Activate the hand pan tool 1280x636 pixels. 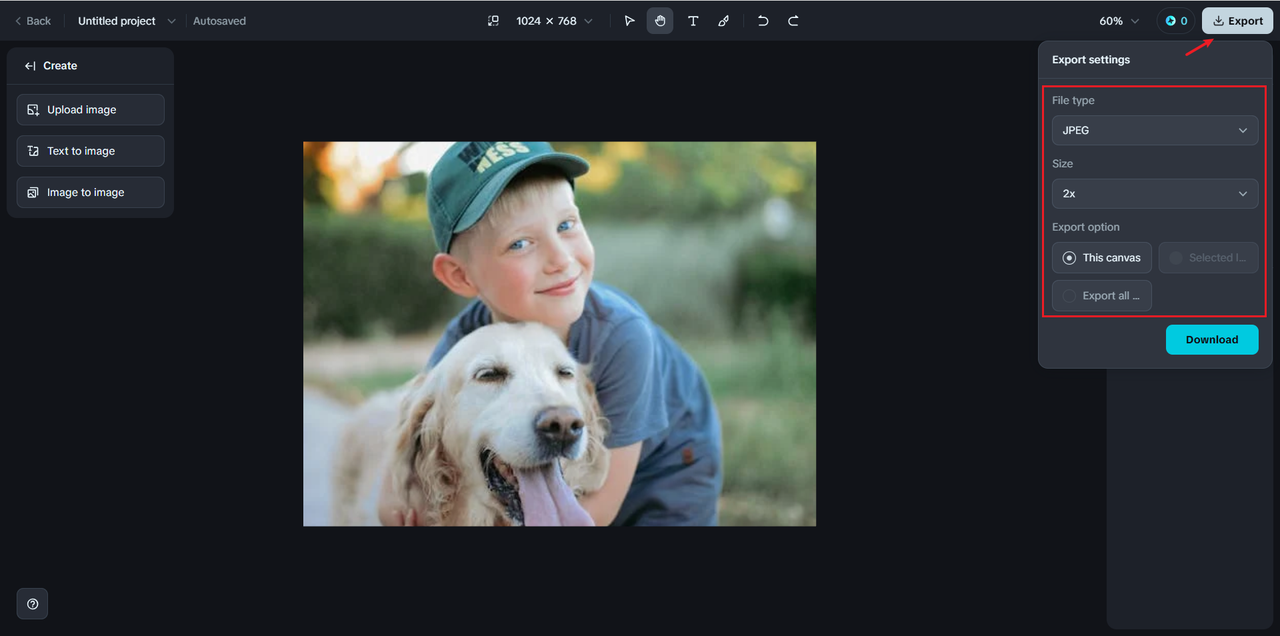click(x=660, y=21)
